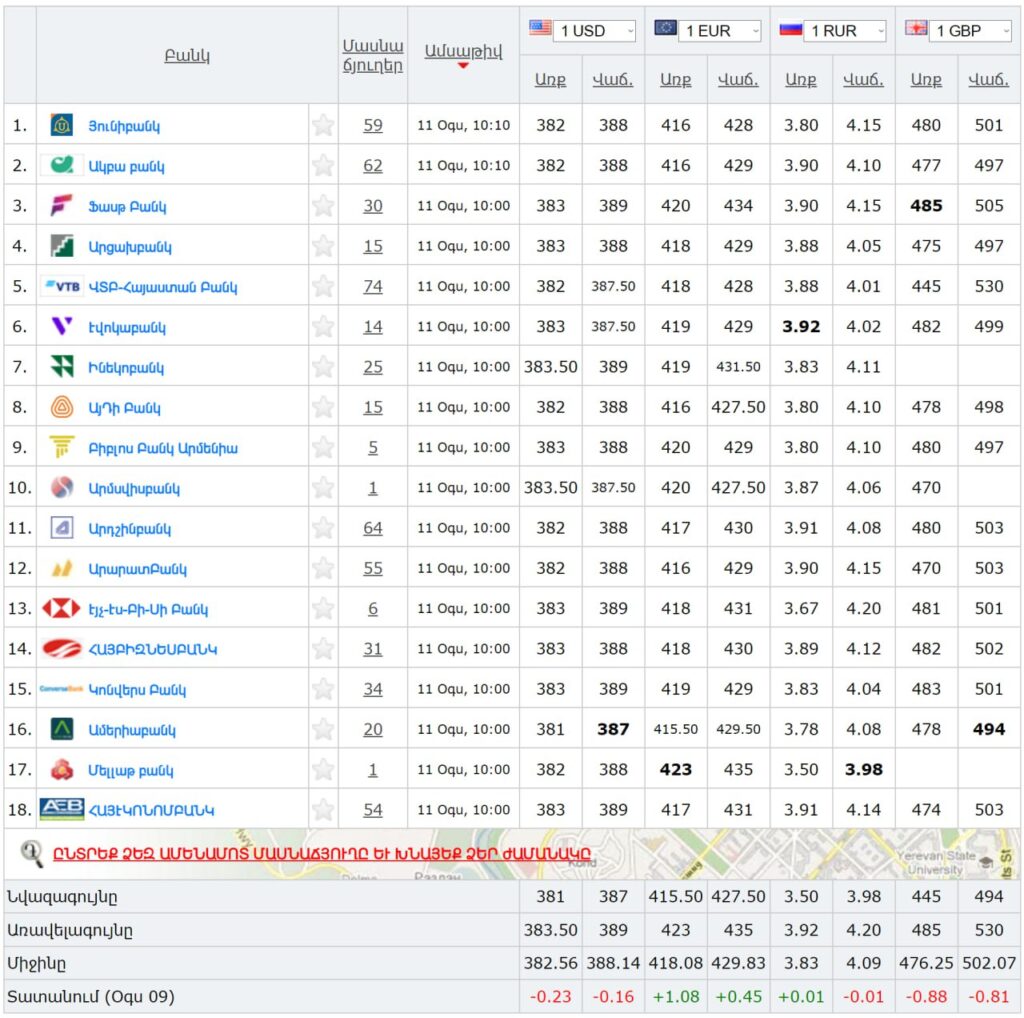1024x1018 pixels.
Task: Sort by the Ամսաթիվ column header
Action: point(463,52)
